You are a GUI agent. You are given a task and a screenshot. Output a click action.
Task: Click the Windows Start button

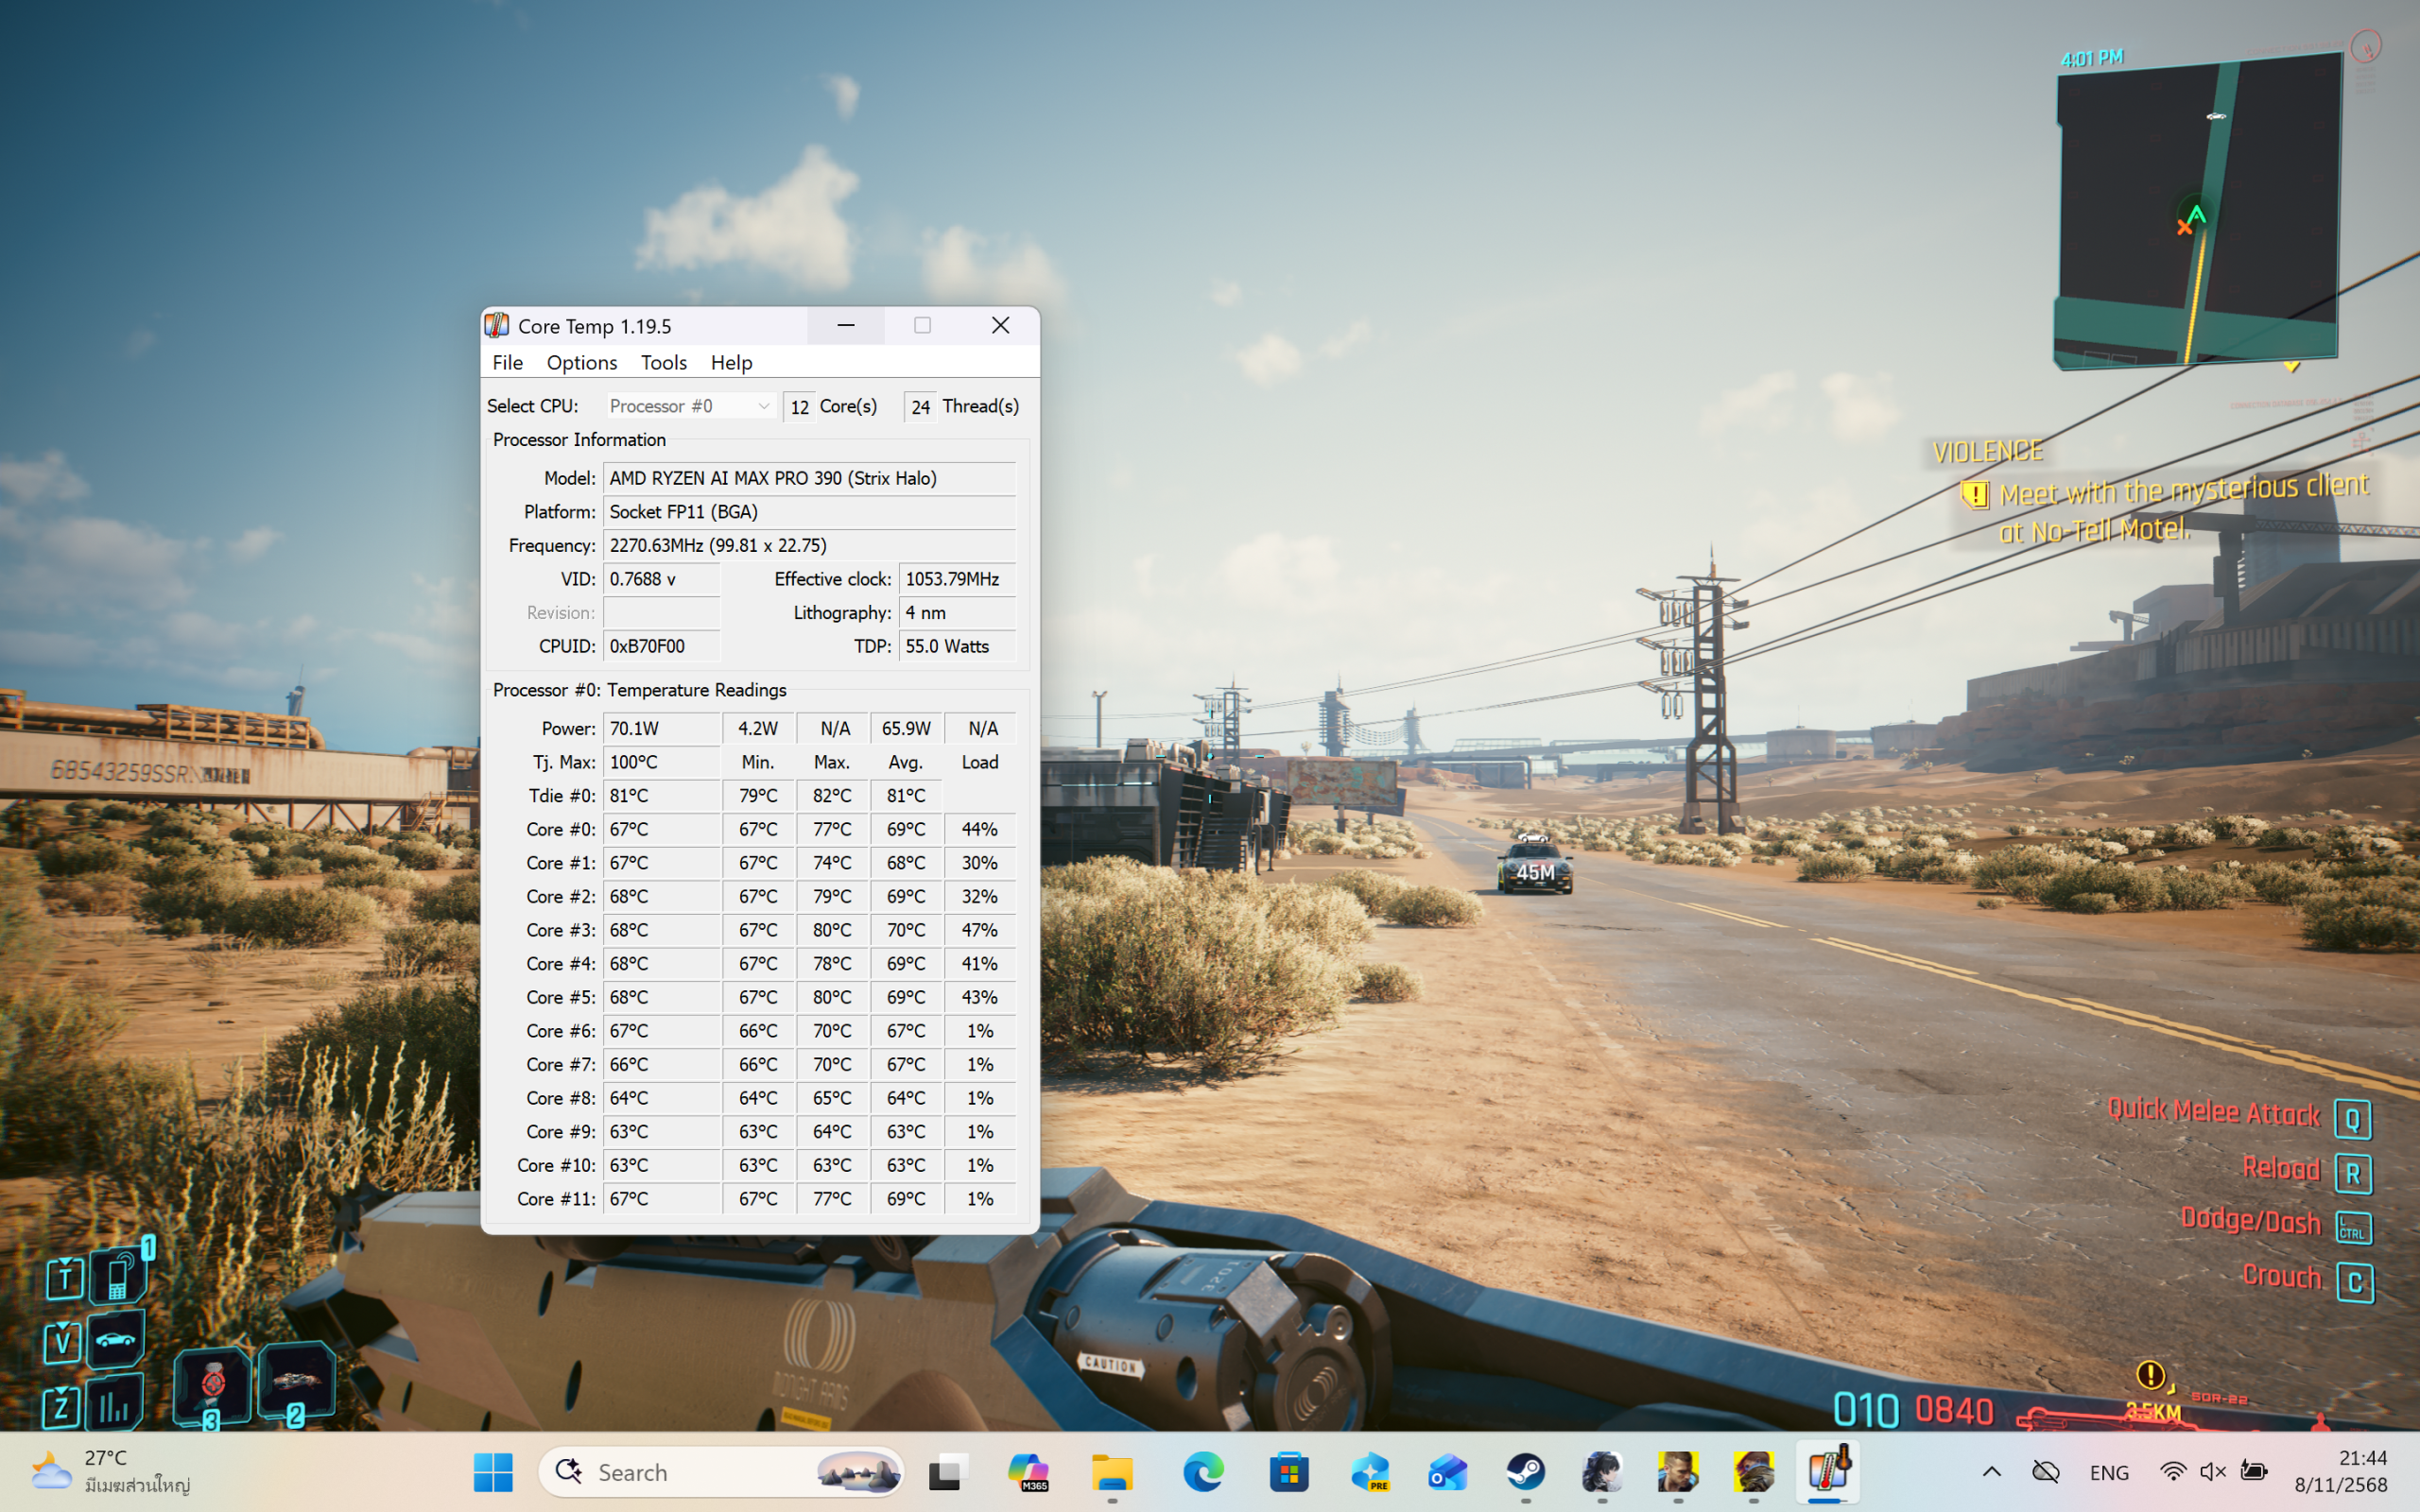[x=493, y=1471]
